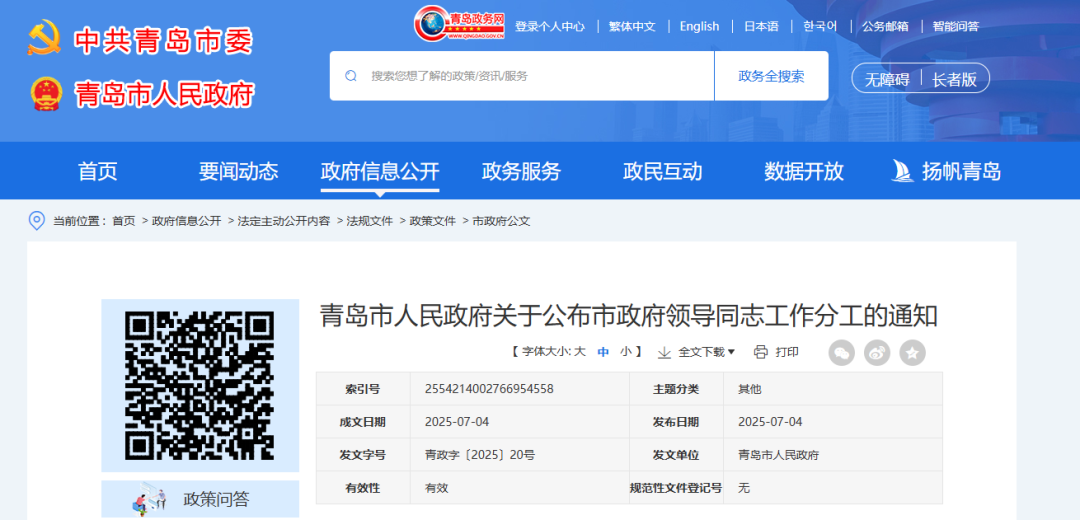Click the 政策问答 panel button

(200, 499)
